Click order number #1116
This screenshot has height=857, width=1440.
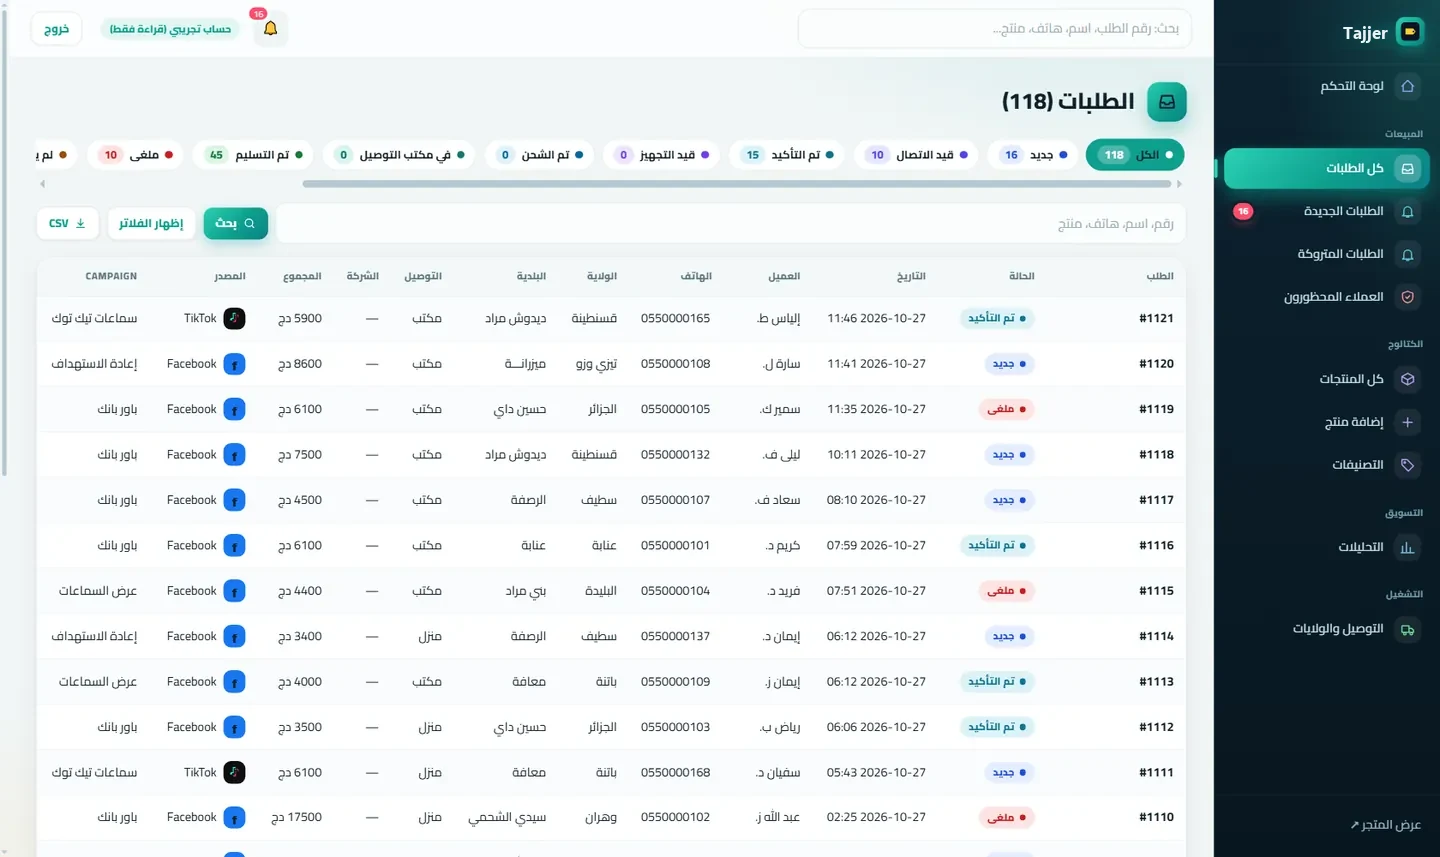coord(1156,545)
